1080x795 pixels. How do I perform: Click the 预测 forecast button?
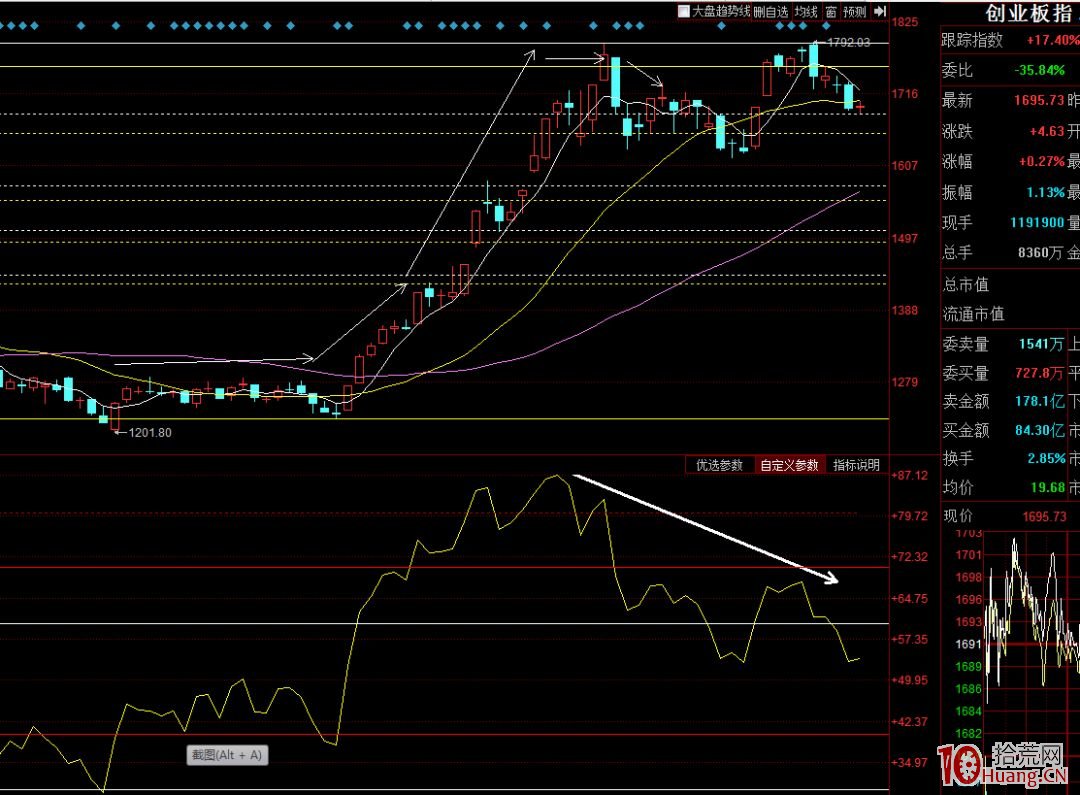(x=854, y=12)
